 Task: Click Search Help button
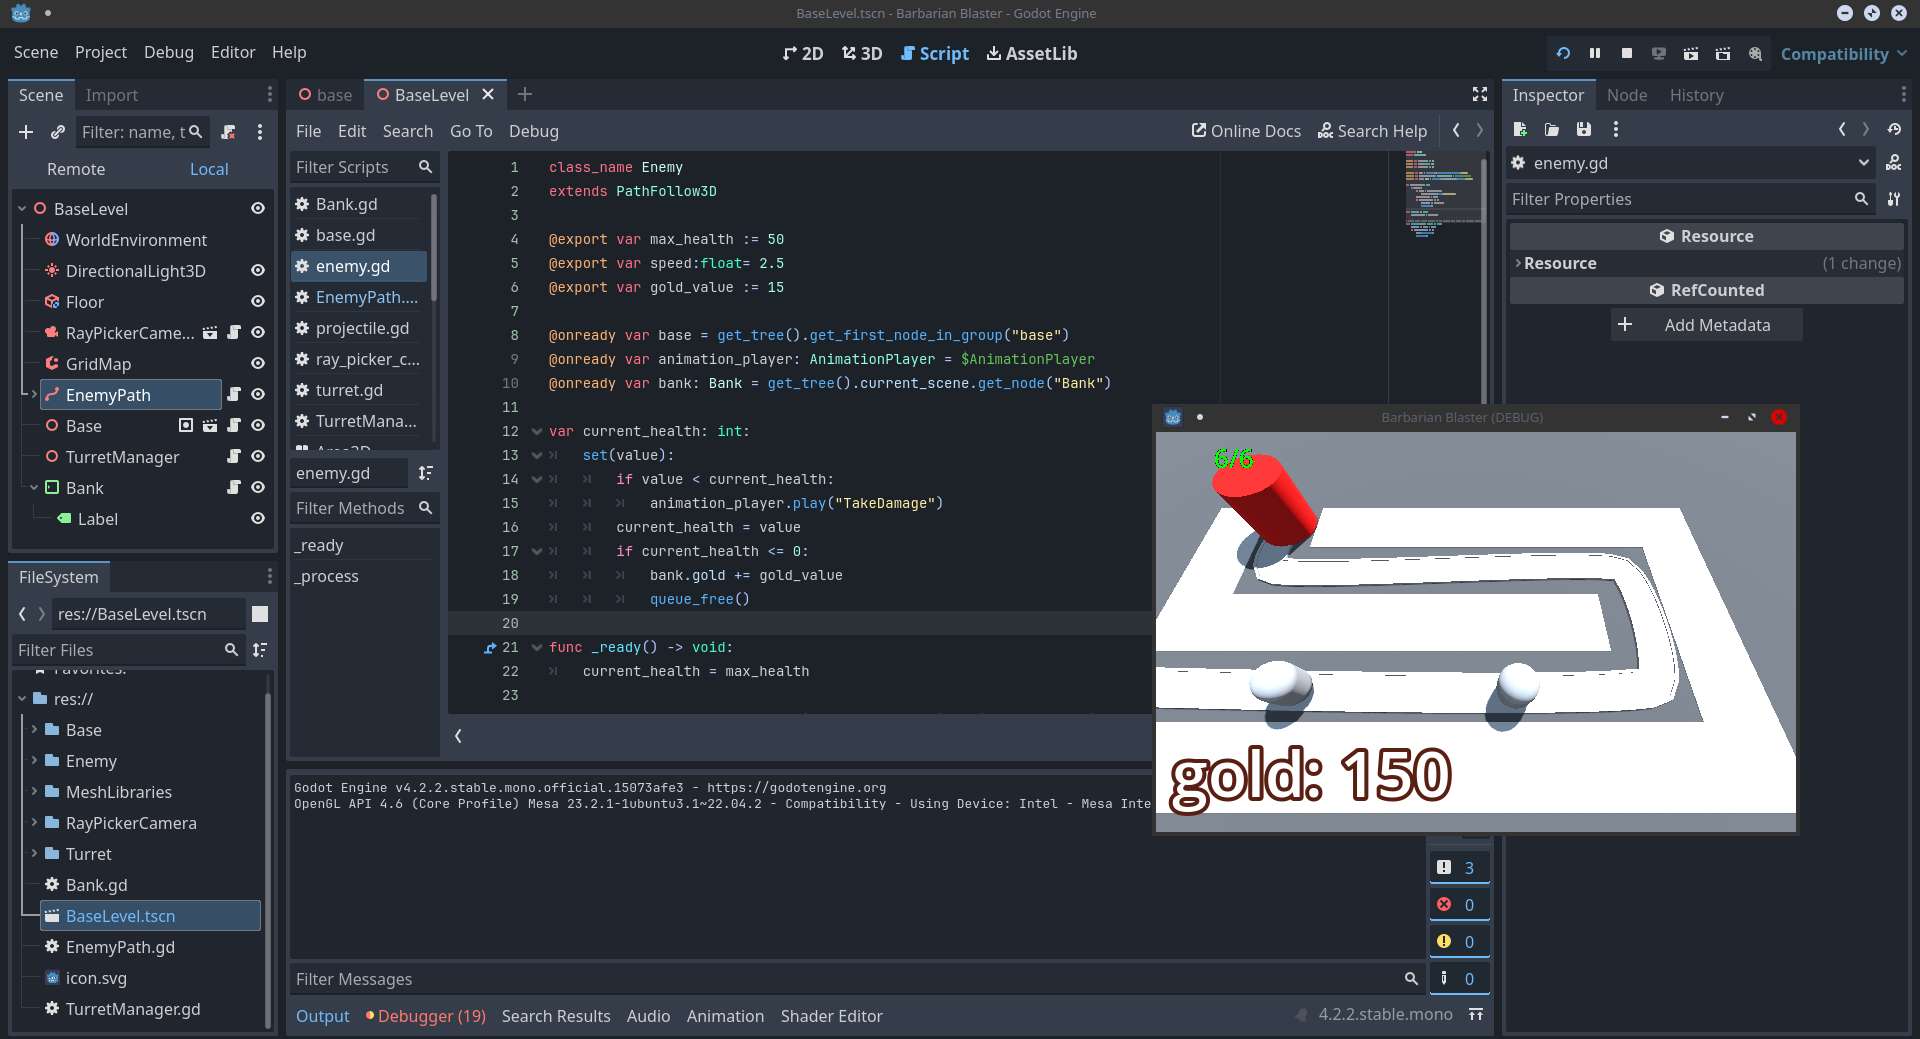tap(1372, 131)
